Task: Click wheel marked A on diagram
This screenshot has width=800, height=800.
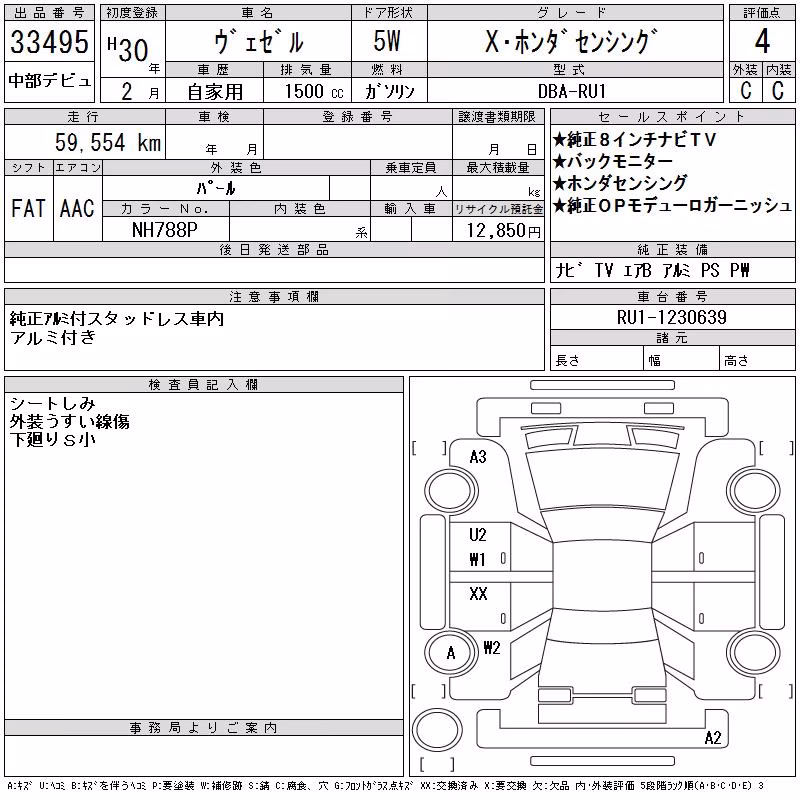Action: (x=451, y=653)
